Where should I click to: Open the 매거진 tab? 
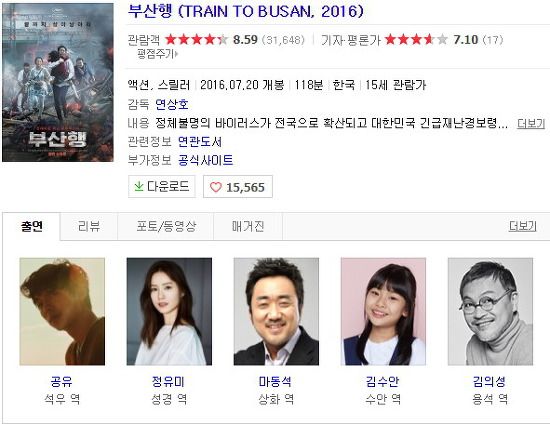point(248,226)
